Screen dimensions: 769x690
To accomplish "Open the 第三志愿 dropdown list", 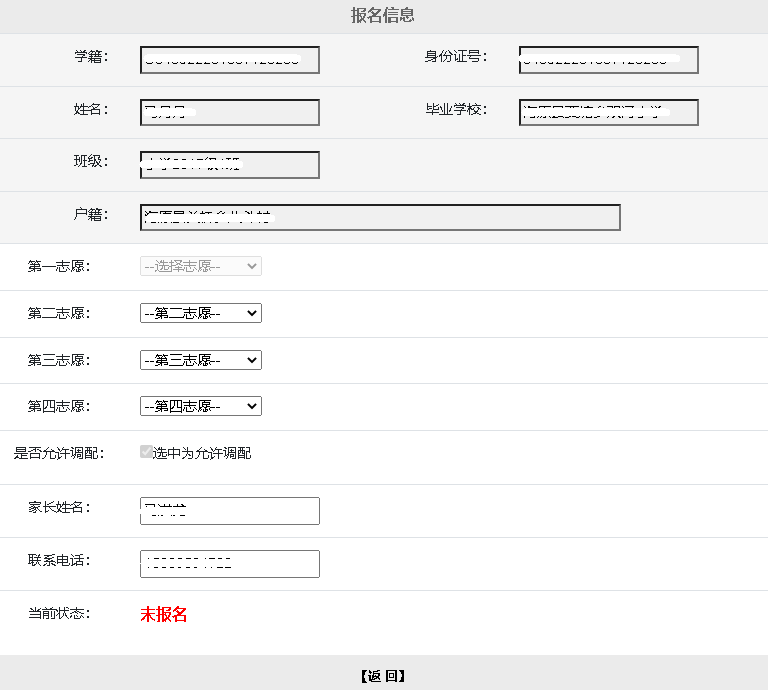I will 201,360.
